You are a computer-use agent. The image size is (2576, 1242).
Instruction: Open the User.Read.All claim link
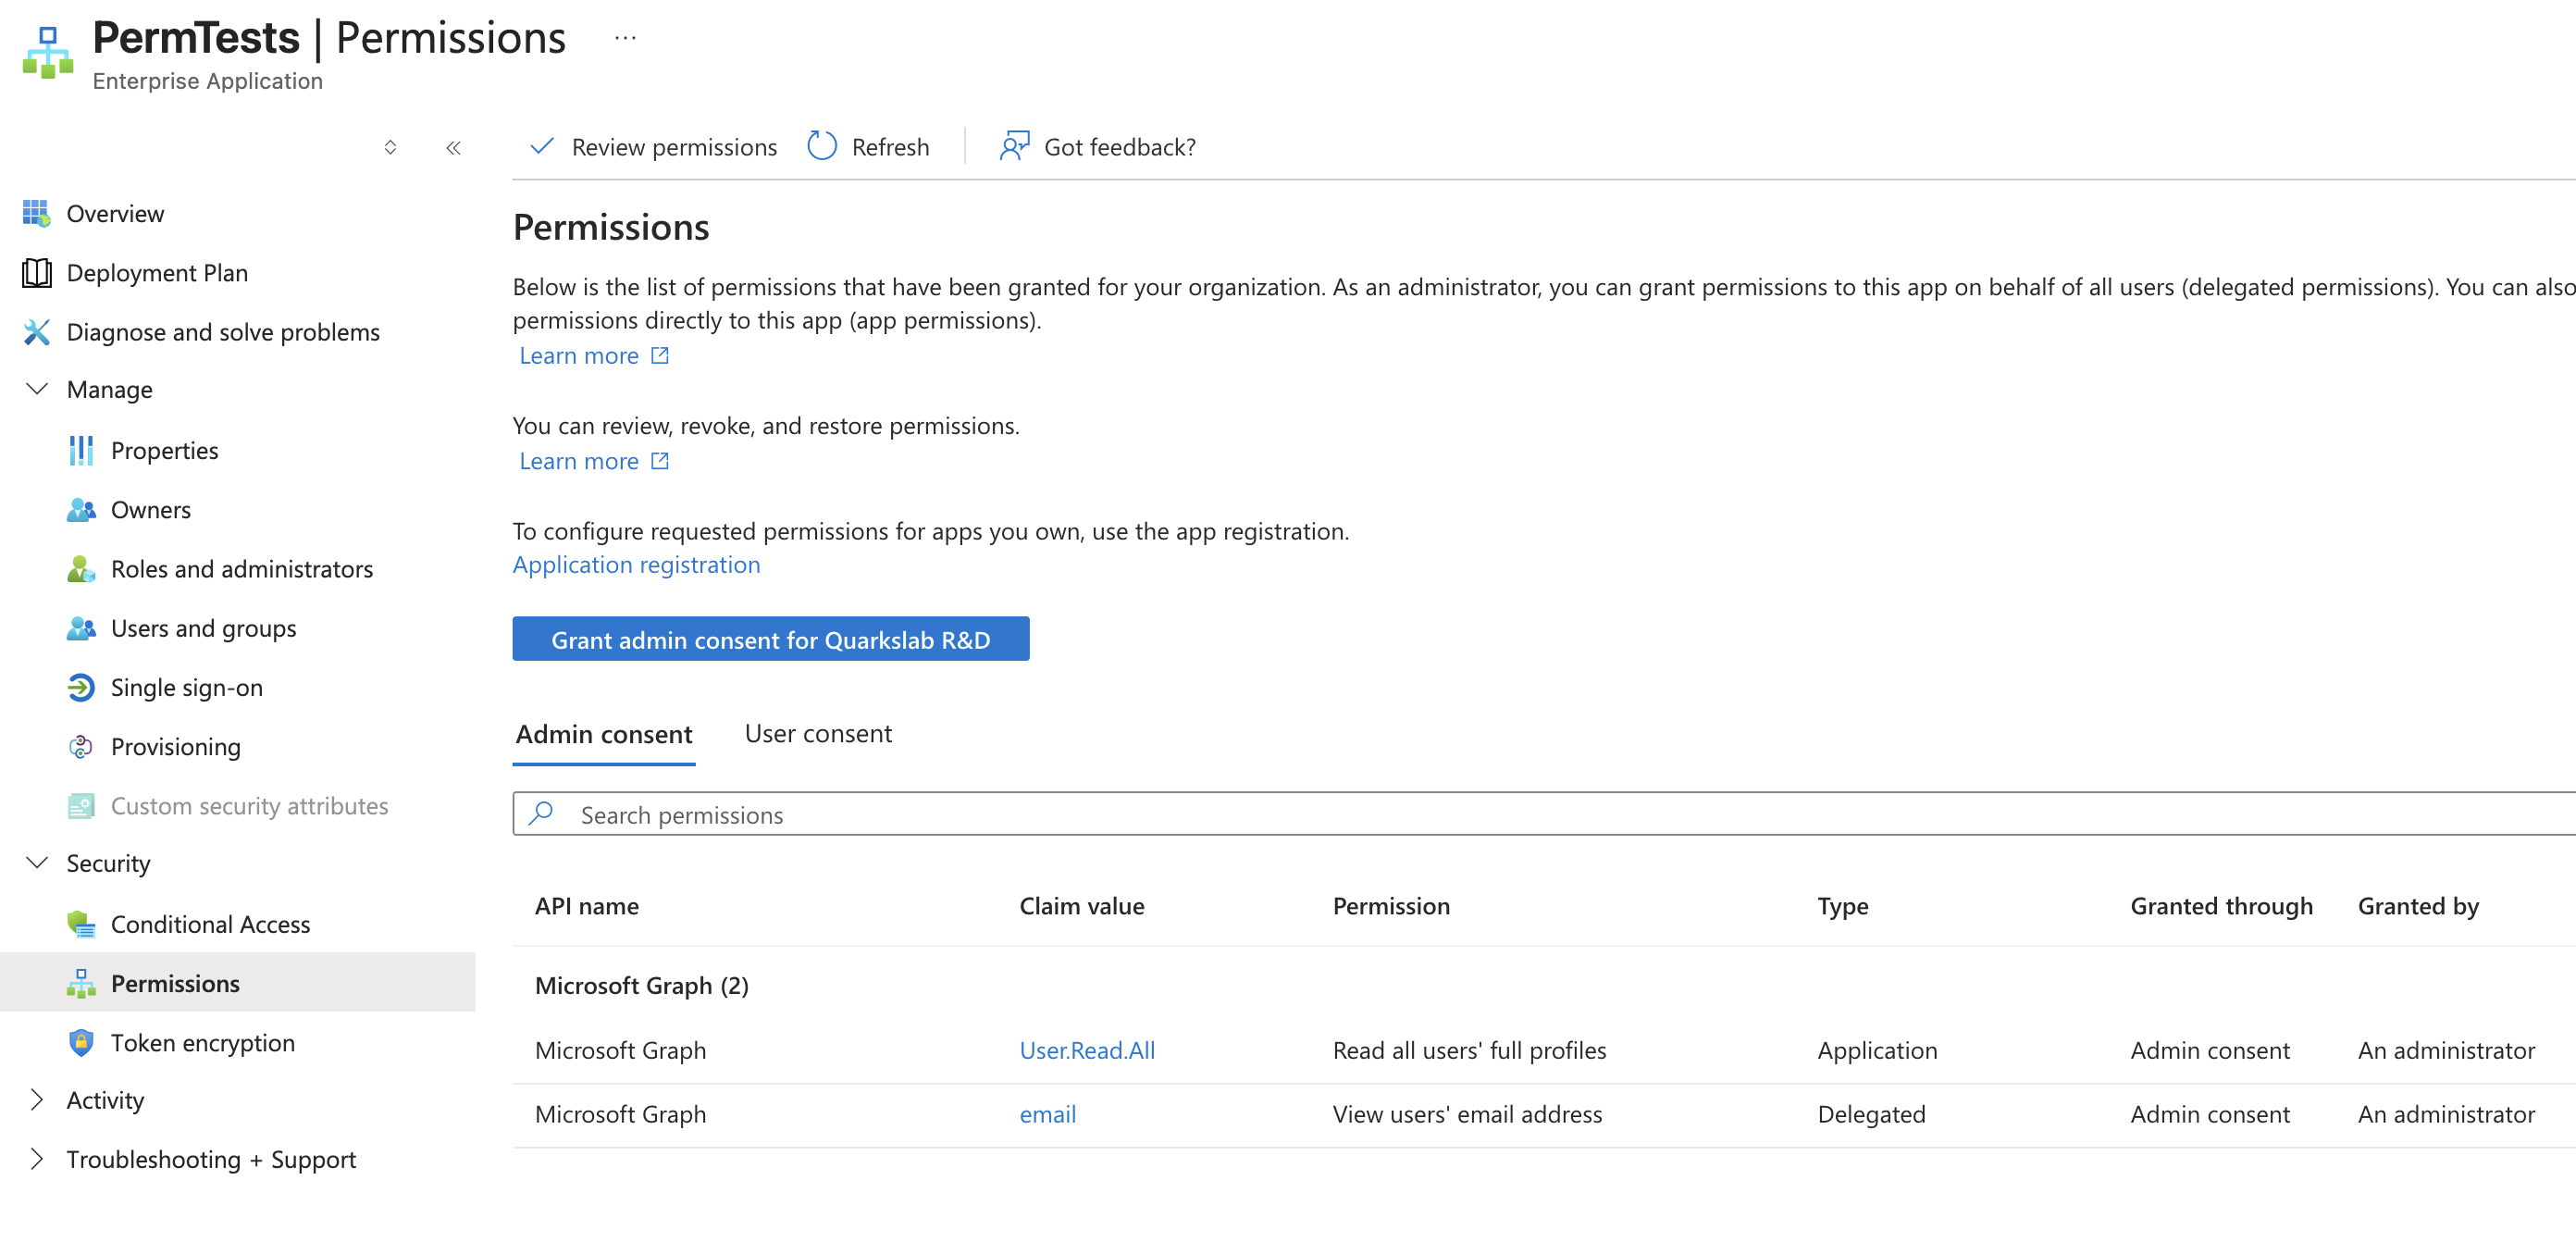pos(1087,1050)
